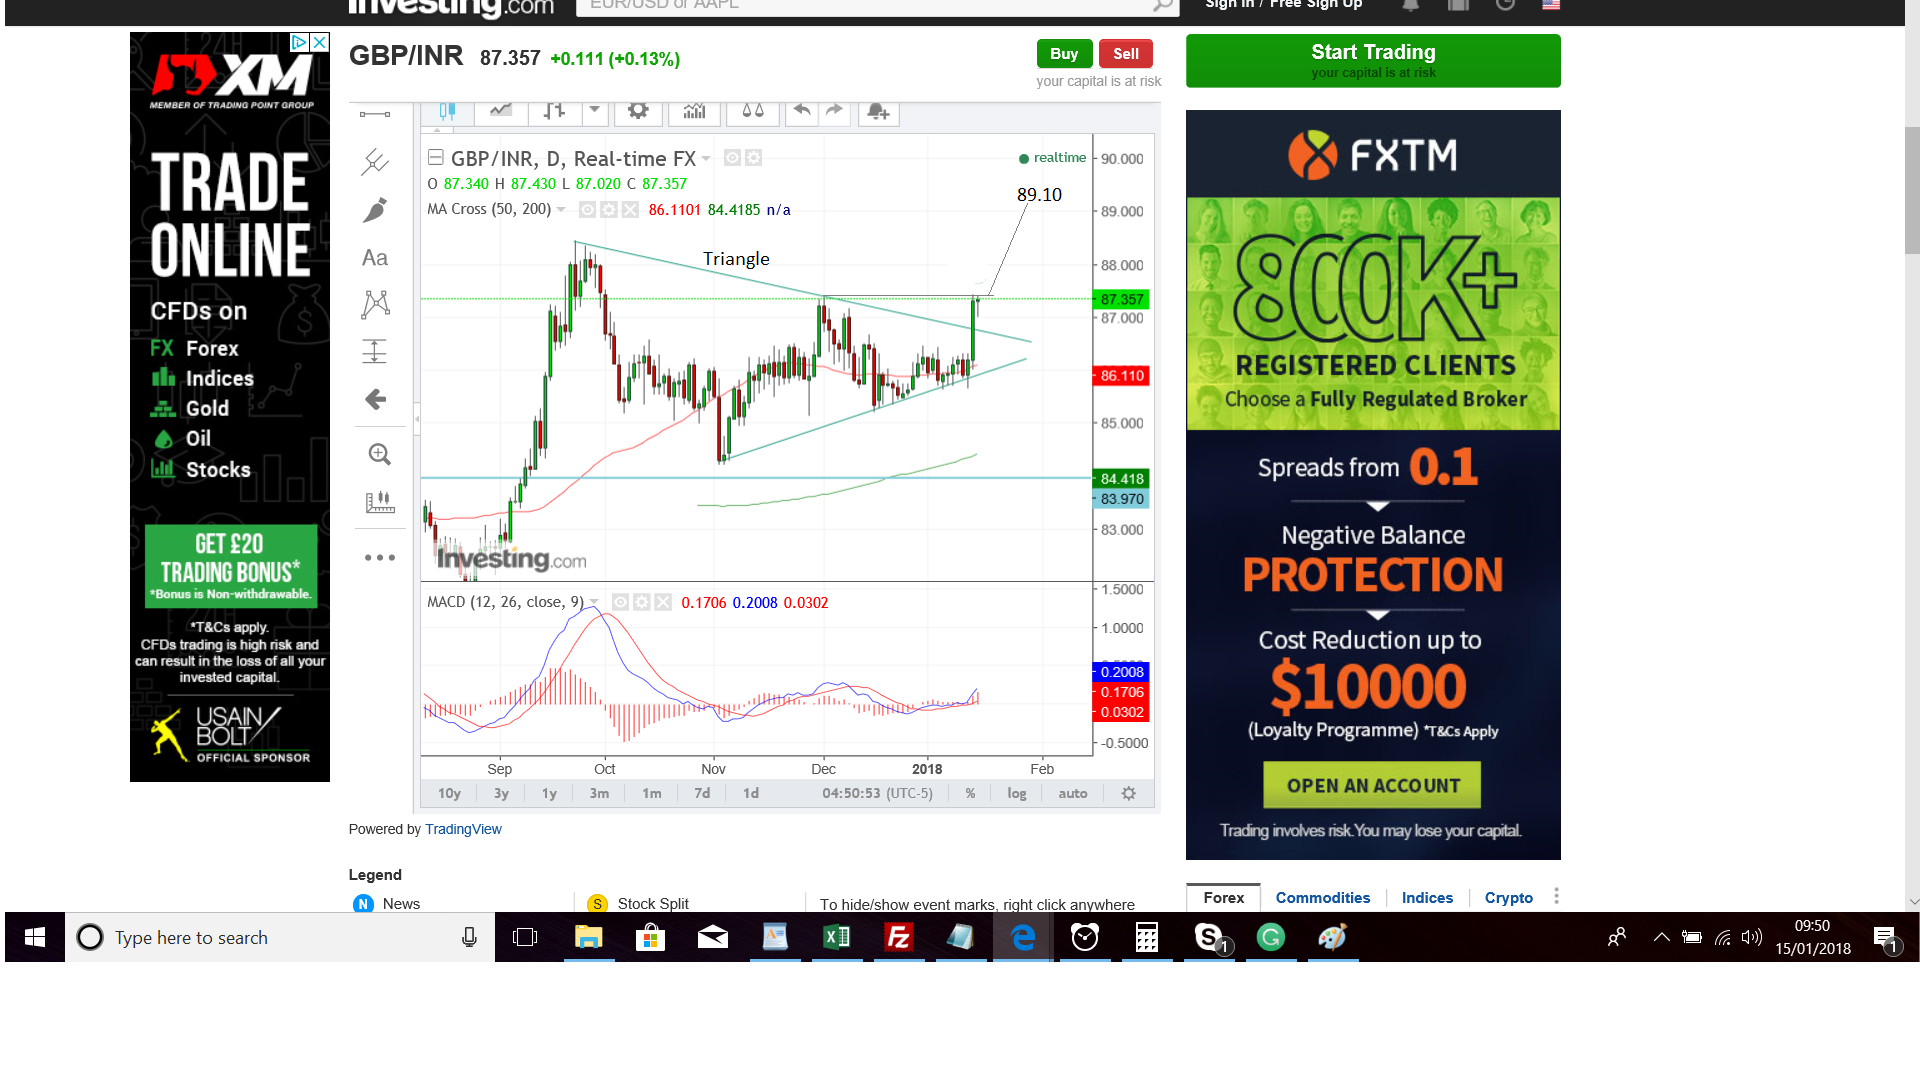The width and height of the screenshot is (1920, 1080).
Task: Open the Indicators bar-chart icon
Action: click(694, 111)
